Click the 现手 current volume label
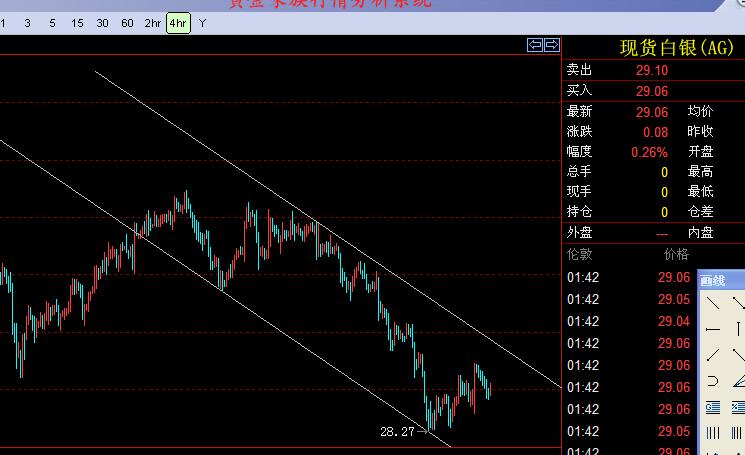 click(579, 191)
